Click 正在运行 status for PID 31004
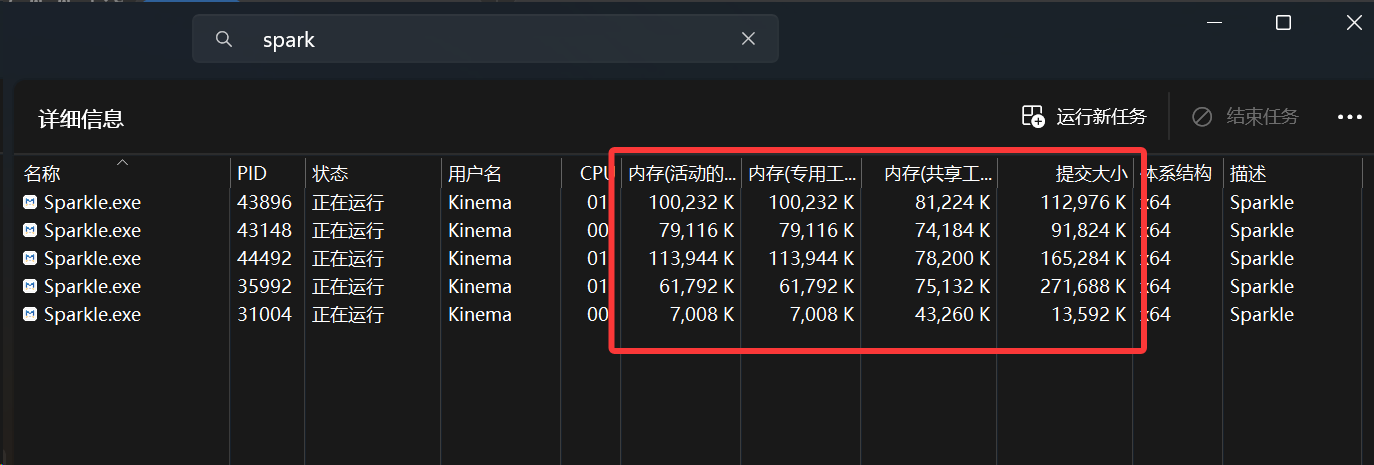The width and height of the screenshot is (1374, 465). [348, 314]
